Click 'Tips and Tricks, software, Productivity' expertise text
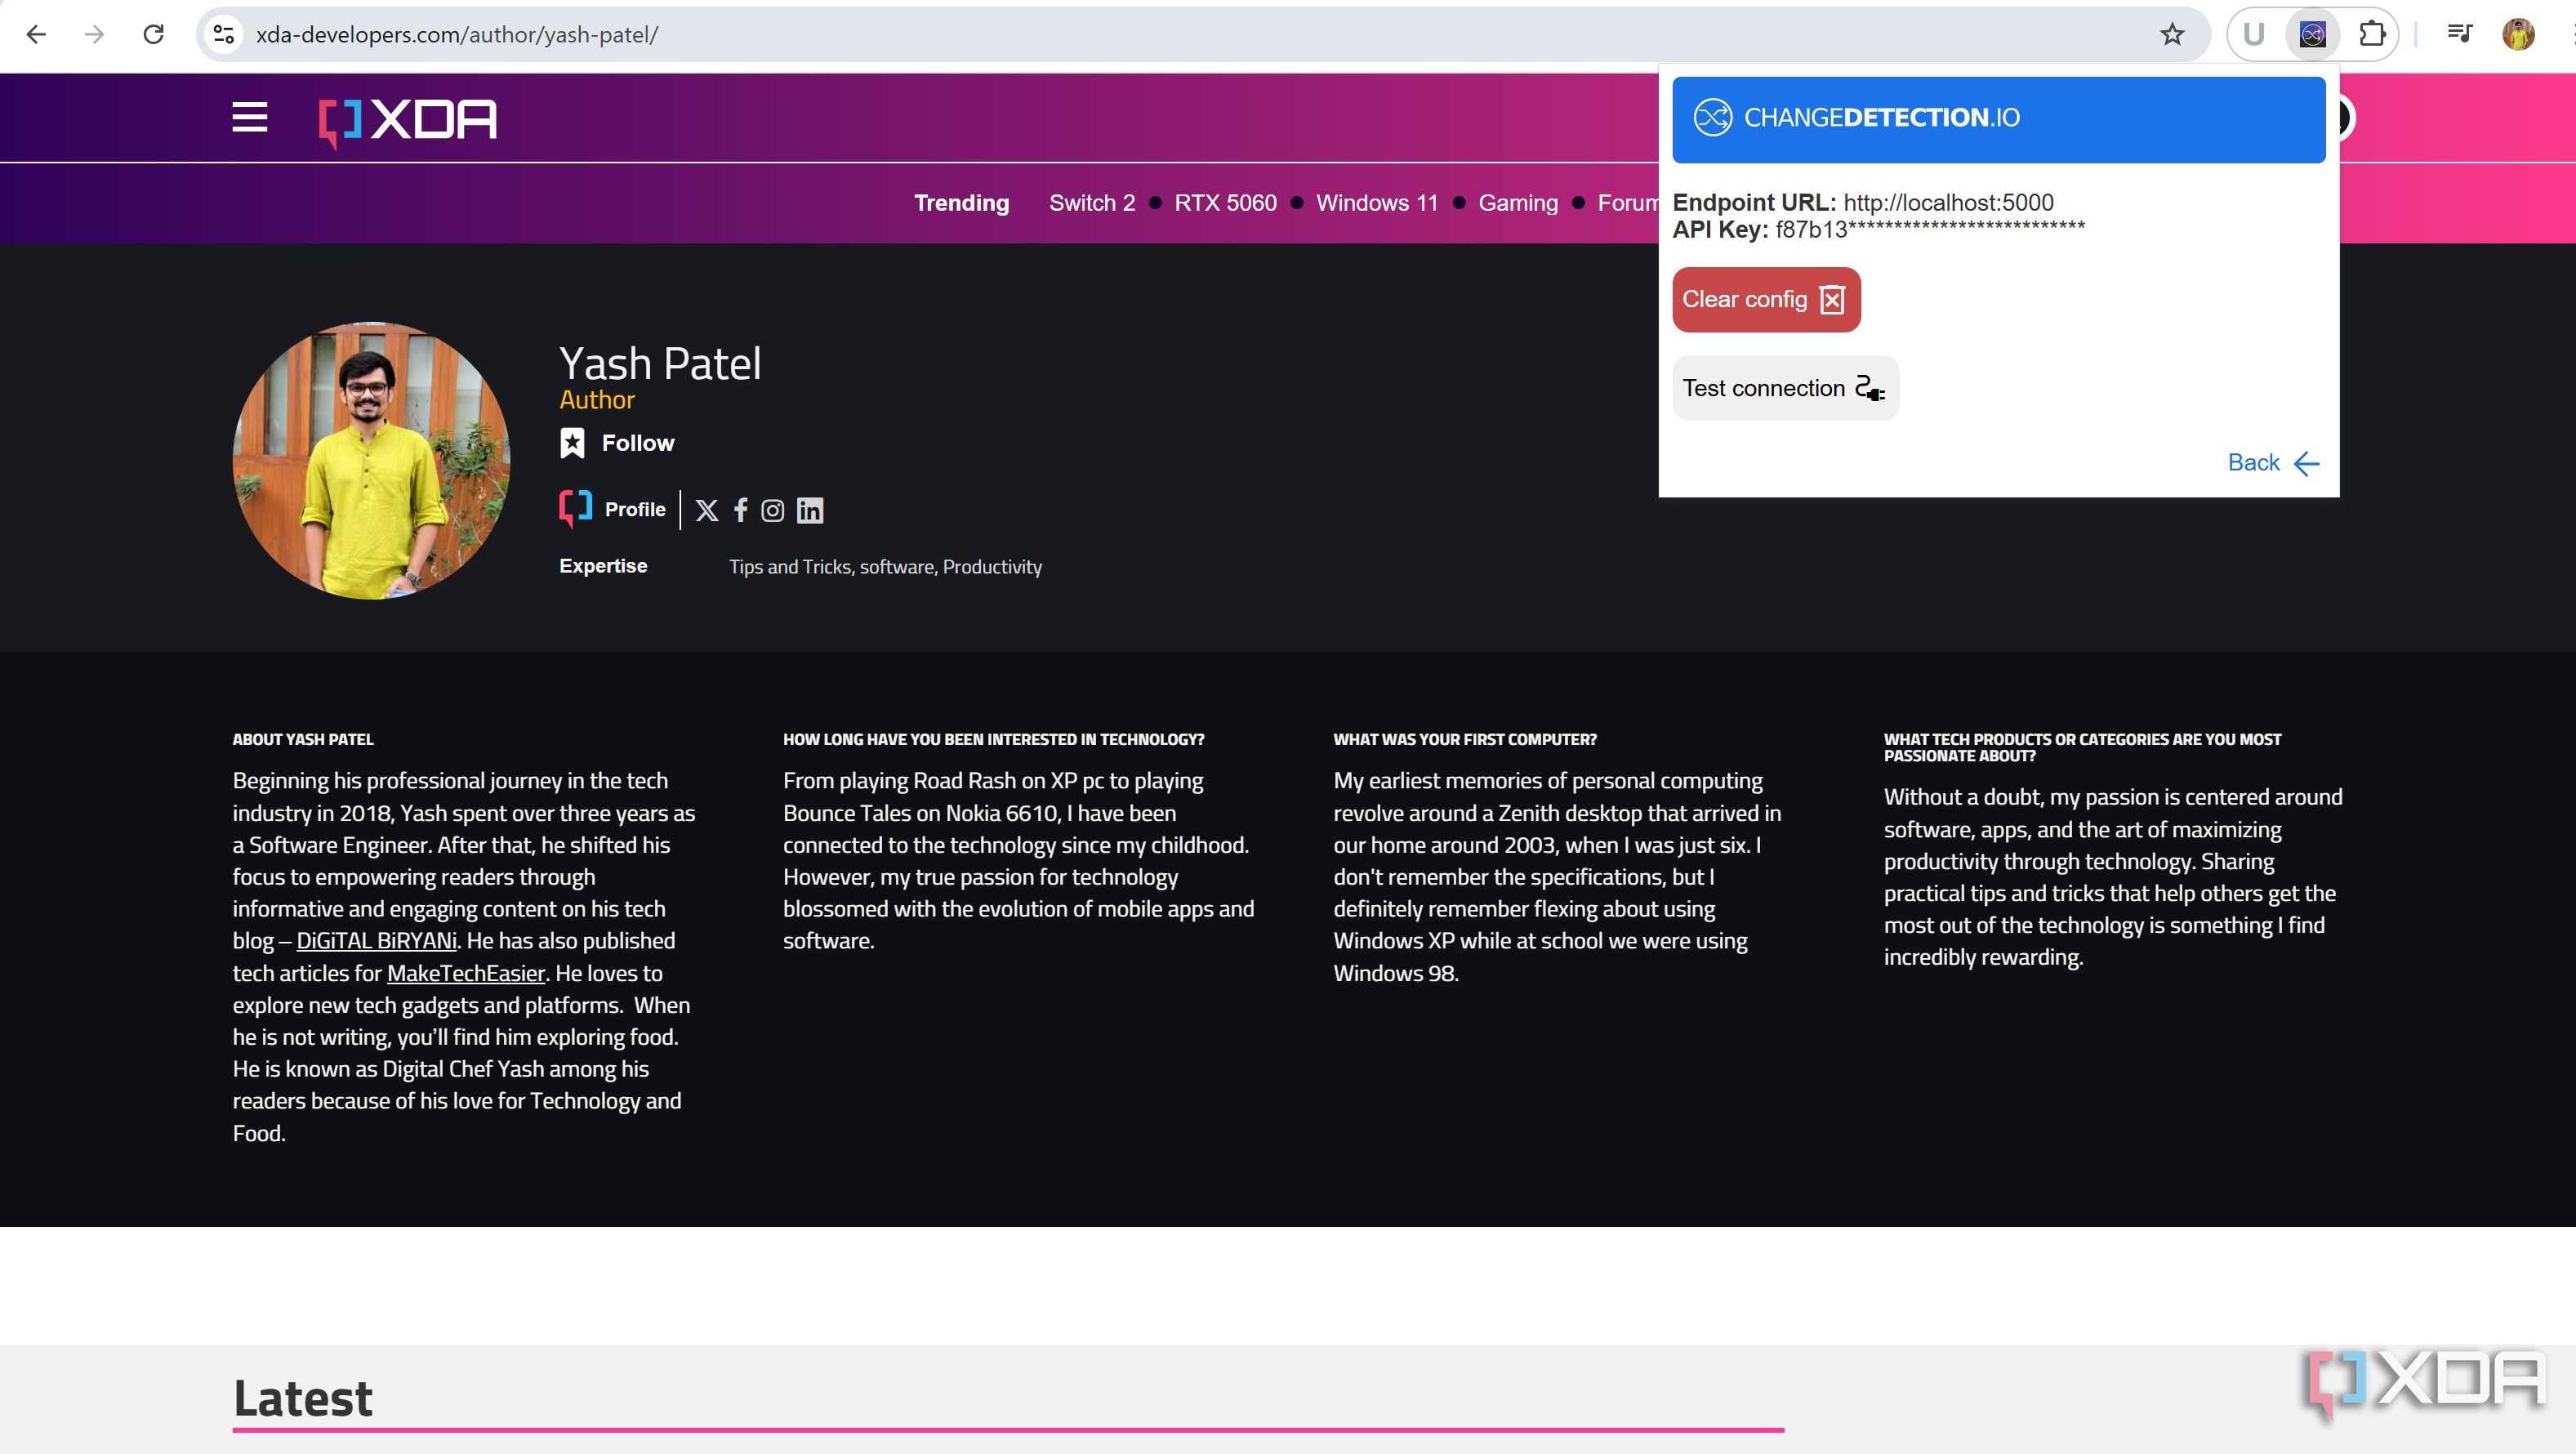This screenshot has height=1454, width=2576. (x=885, y=567)
